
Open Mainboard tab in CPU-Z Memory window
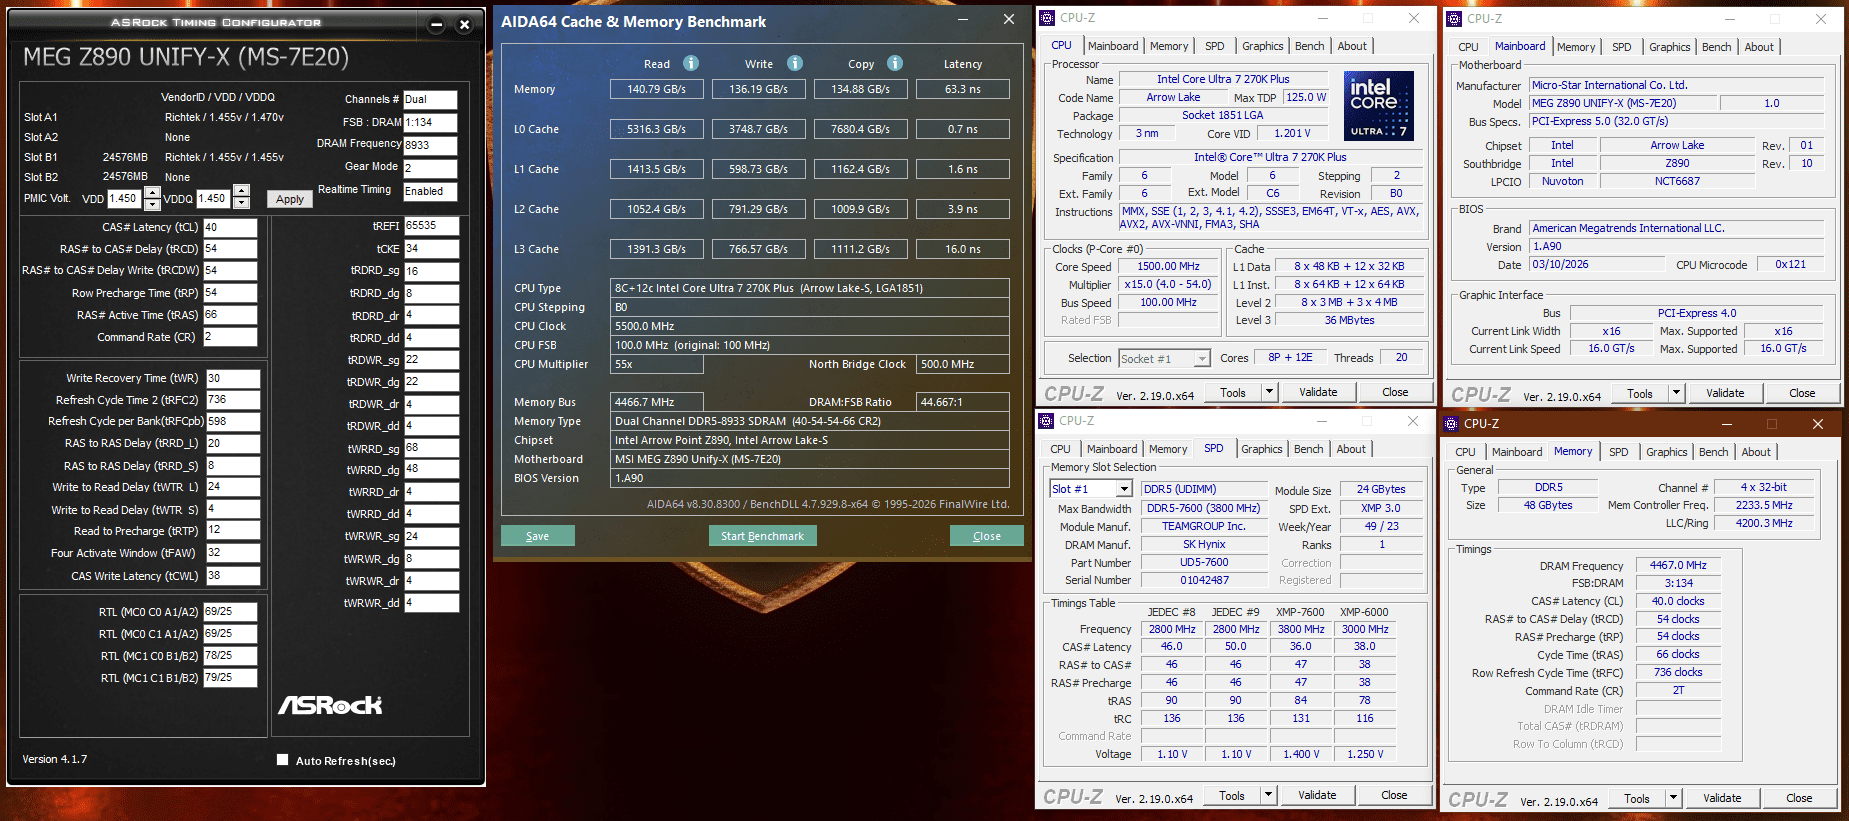pos(1517,452)
